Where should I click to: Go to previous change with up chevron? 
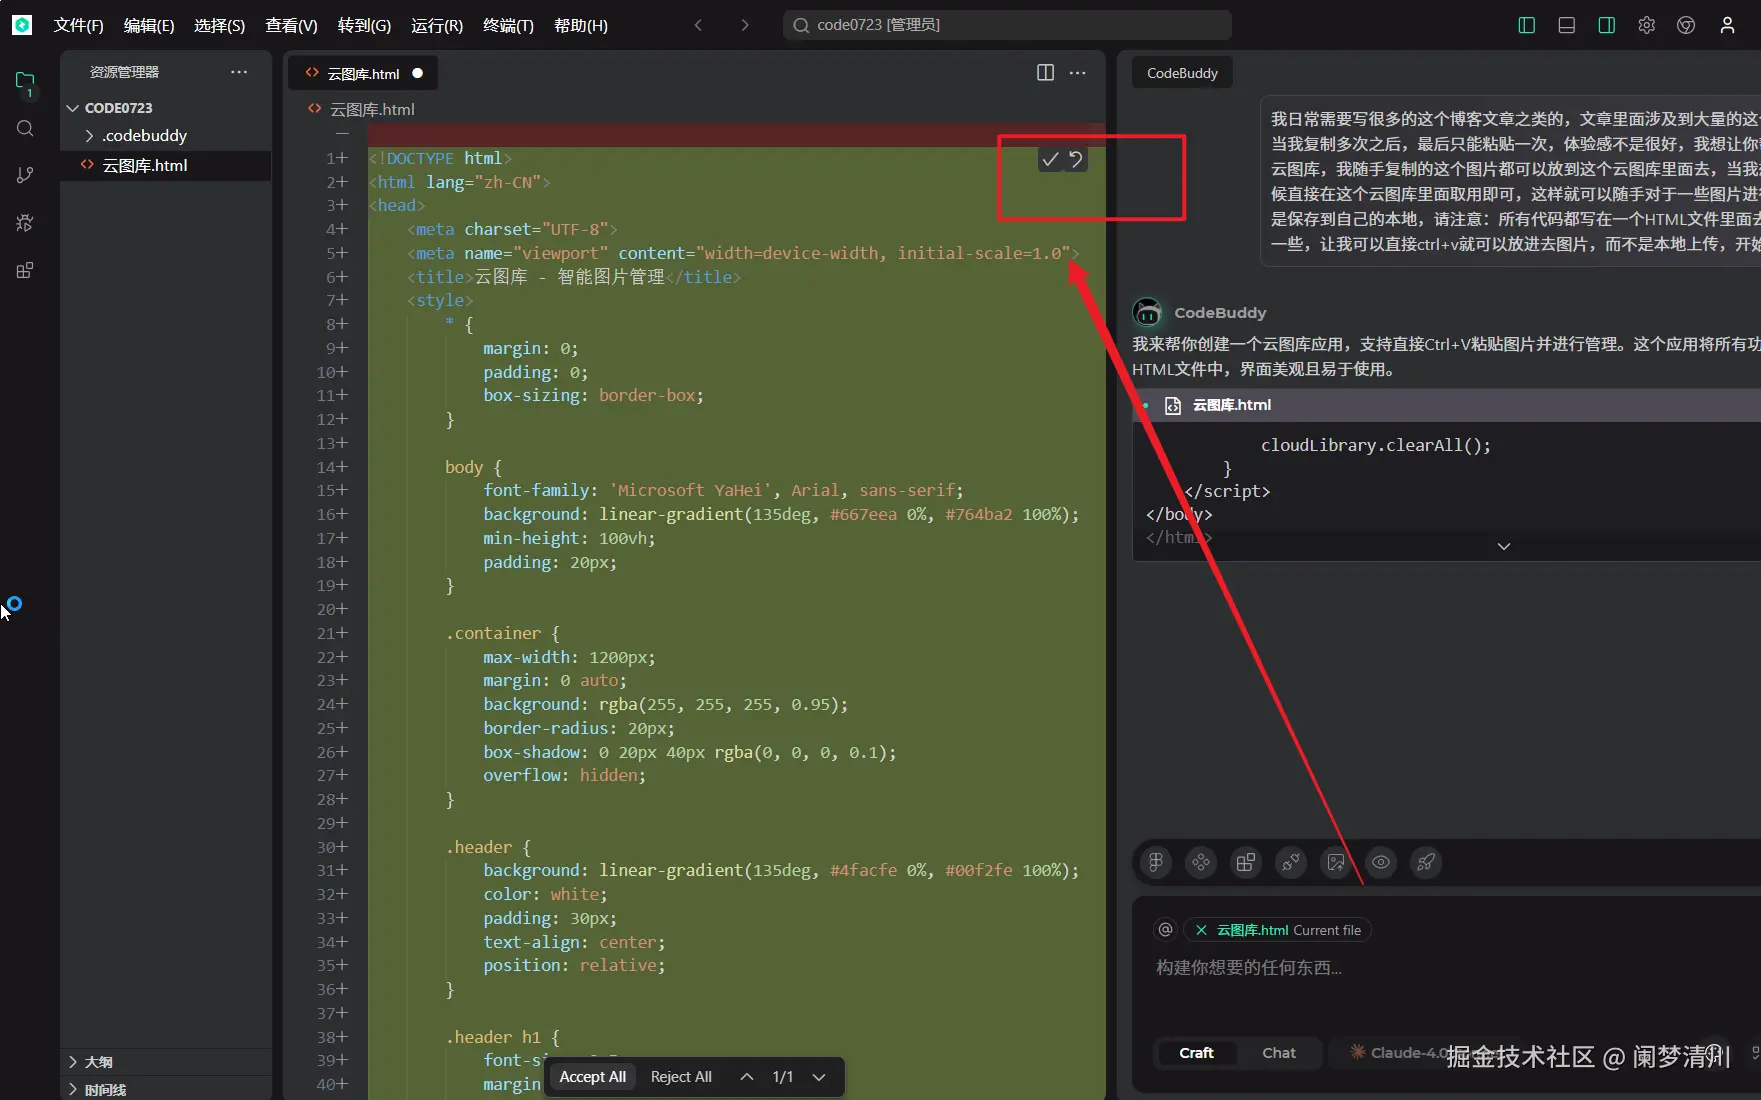click(746, 1077)
